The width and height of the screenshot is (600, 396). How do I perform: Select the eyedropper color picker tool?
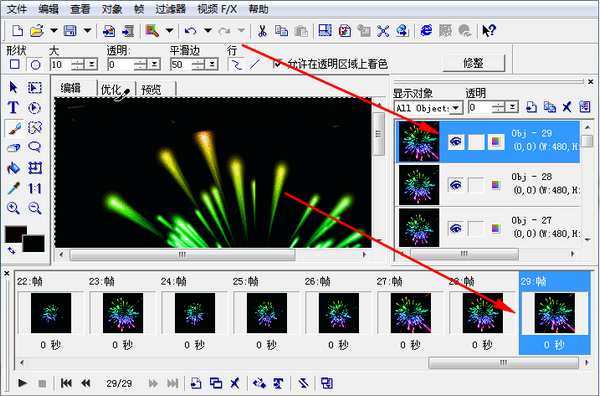point(13,188)
